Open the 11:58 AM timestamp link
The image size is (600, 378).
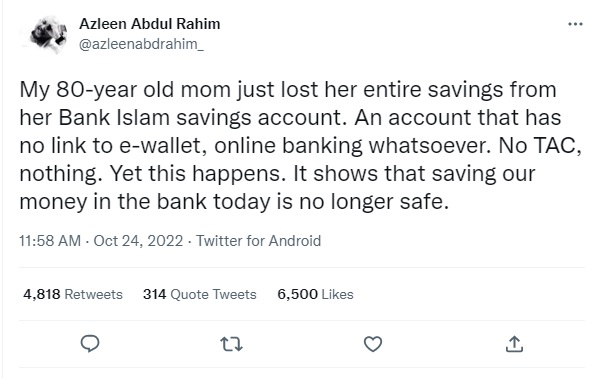tap(50, 241)
